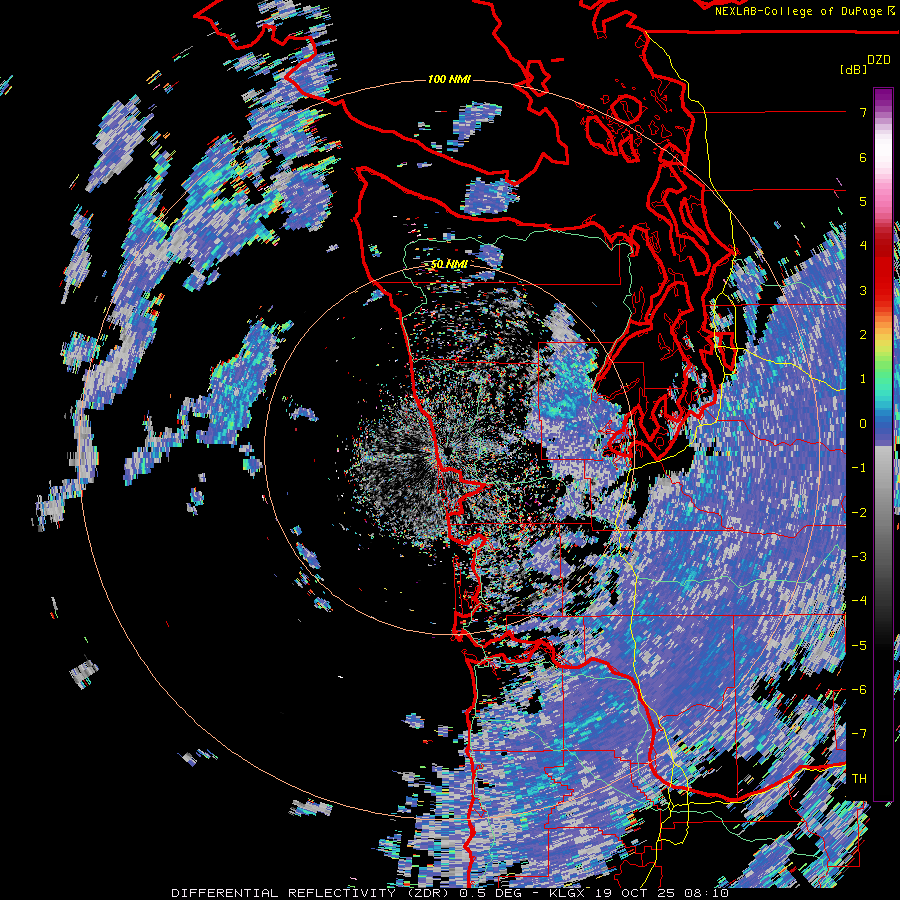Click the ZDR color scale bar
The height and width of the screenshot is (900, 900).
point(883,444)
